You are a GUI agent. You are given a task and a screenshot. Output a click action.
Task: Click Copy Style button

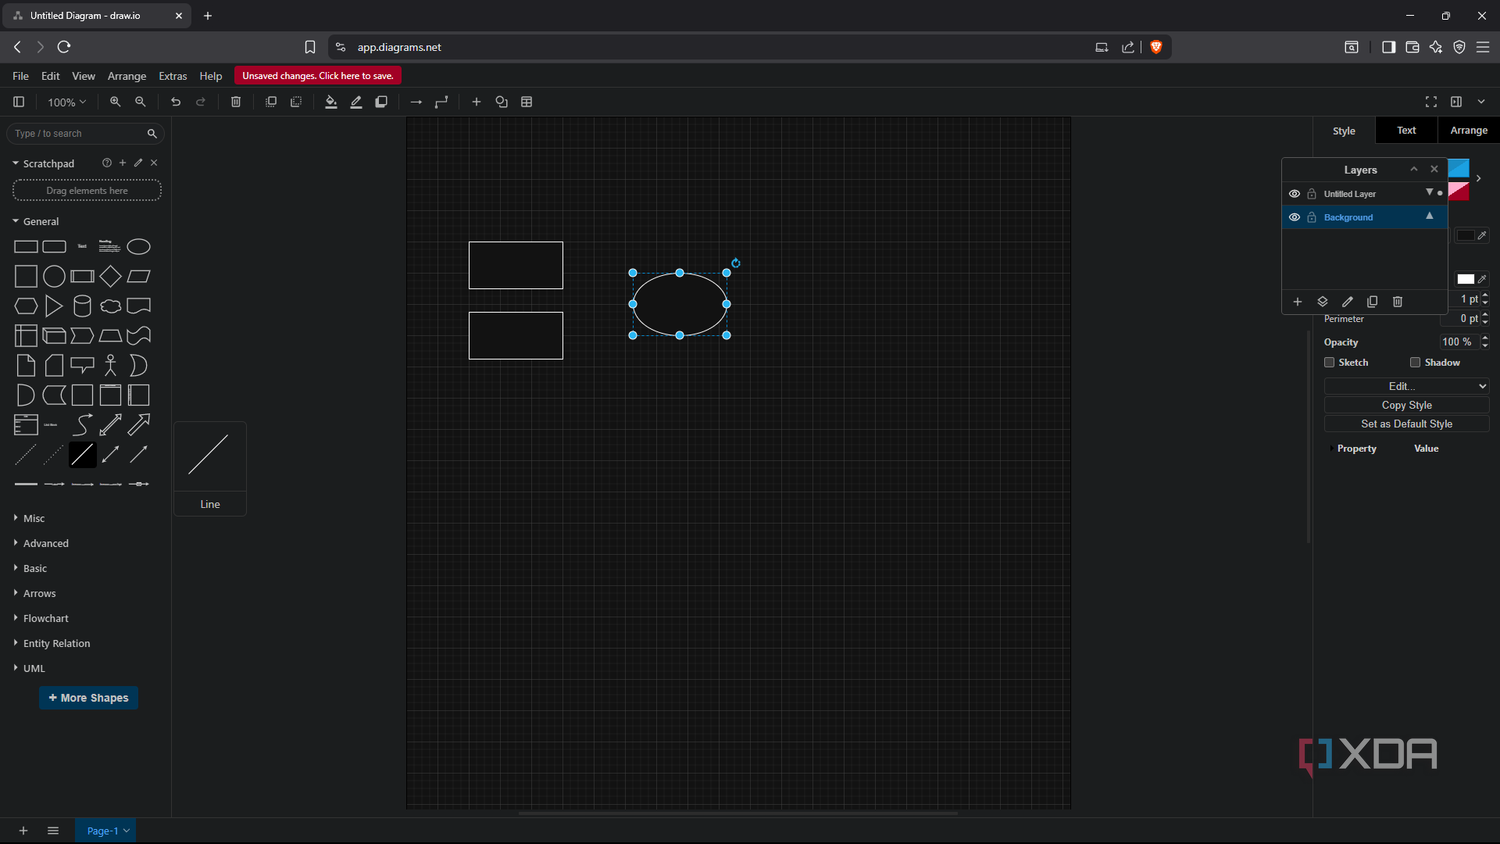[1407, 405]
